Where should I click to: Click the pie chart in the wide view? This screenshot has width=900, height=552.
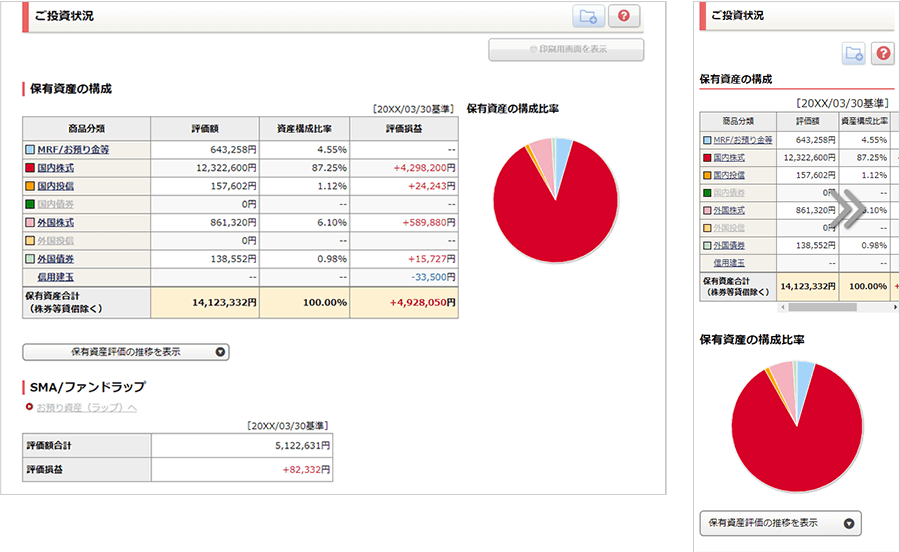556,200
